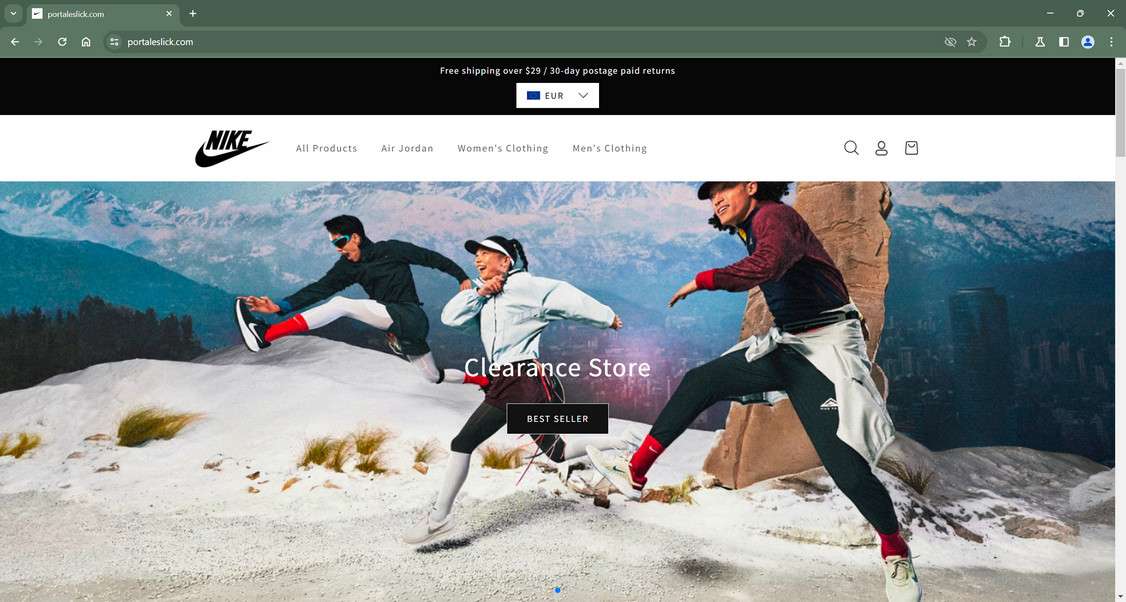
Task: Open the All Products page
Action: point(326,147)
